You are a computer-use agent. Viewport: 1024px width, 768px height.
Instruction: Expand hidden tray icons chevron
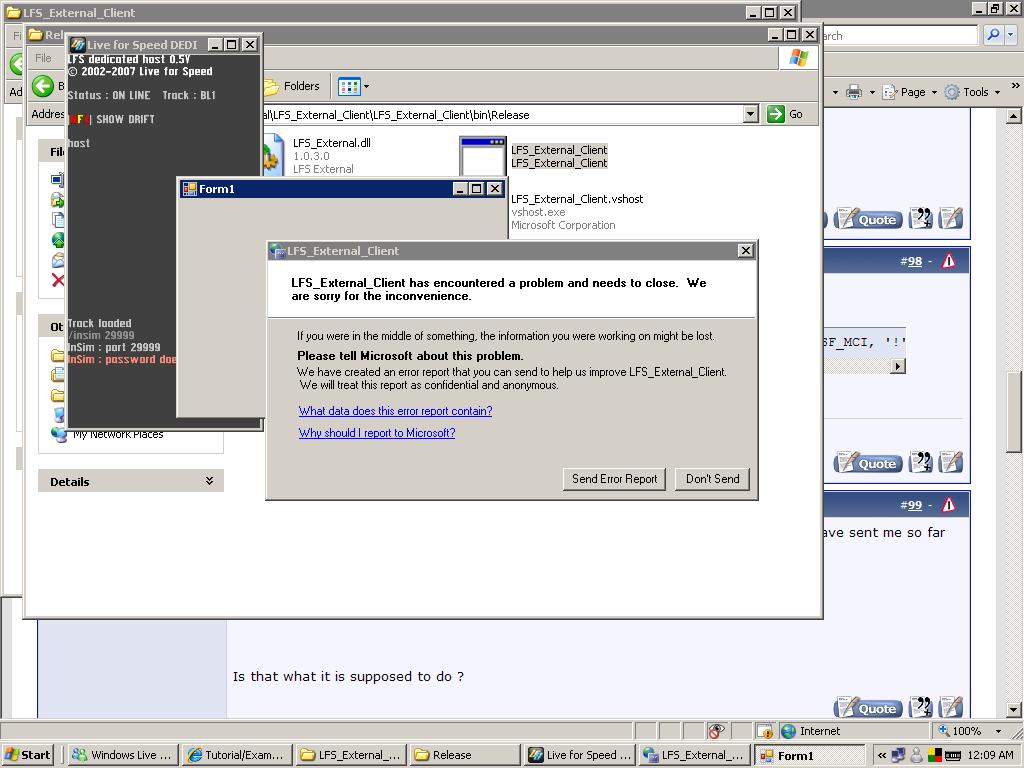pyautogui.click(x=882, y=756)
